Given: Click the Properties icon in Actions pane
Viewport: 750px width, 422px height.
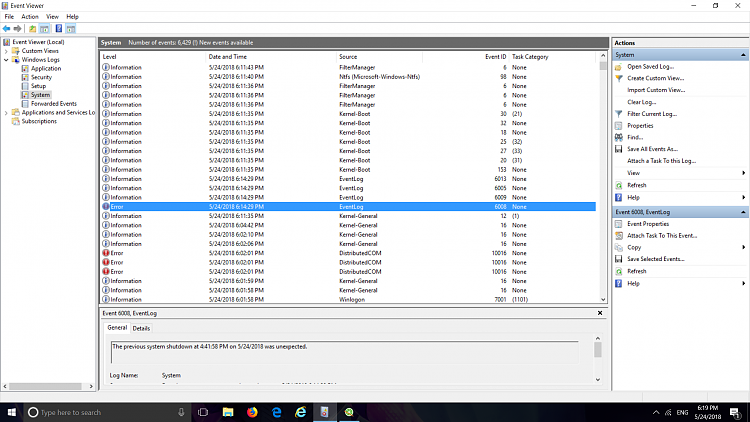Looking at the screenshot, I should coord(618,126).
